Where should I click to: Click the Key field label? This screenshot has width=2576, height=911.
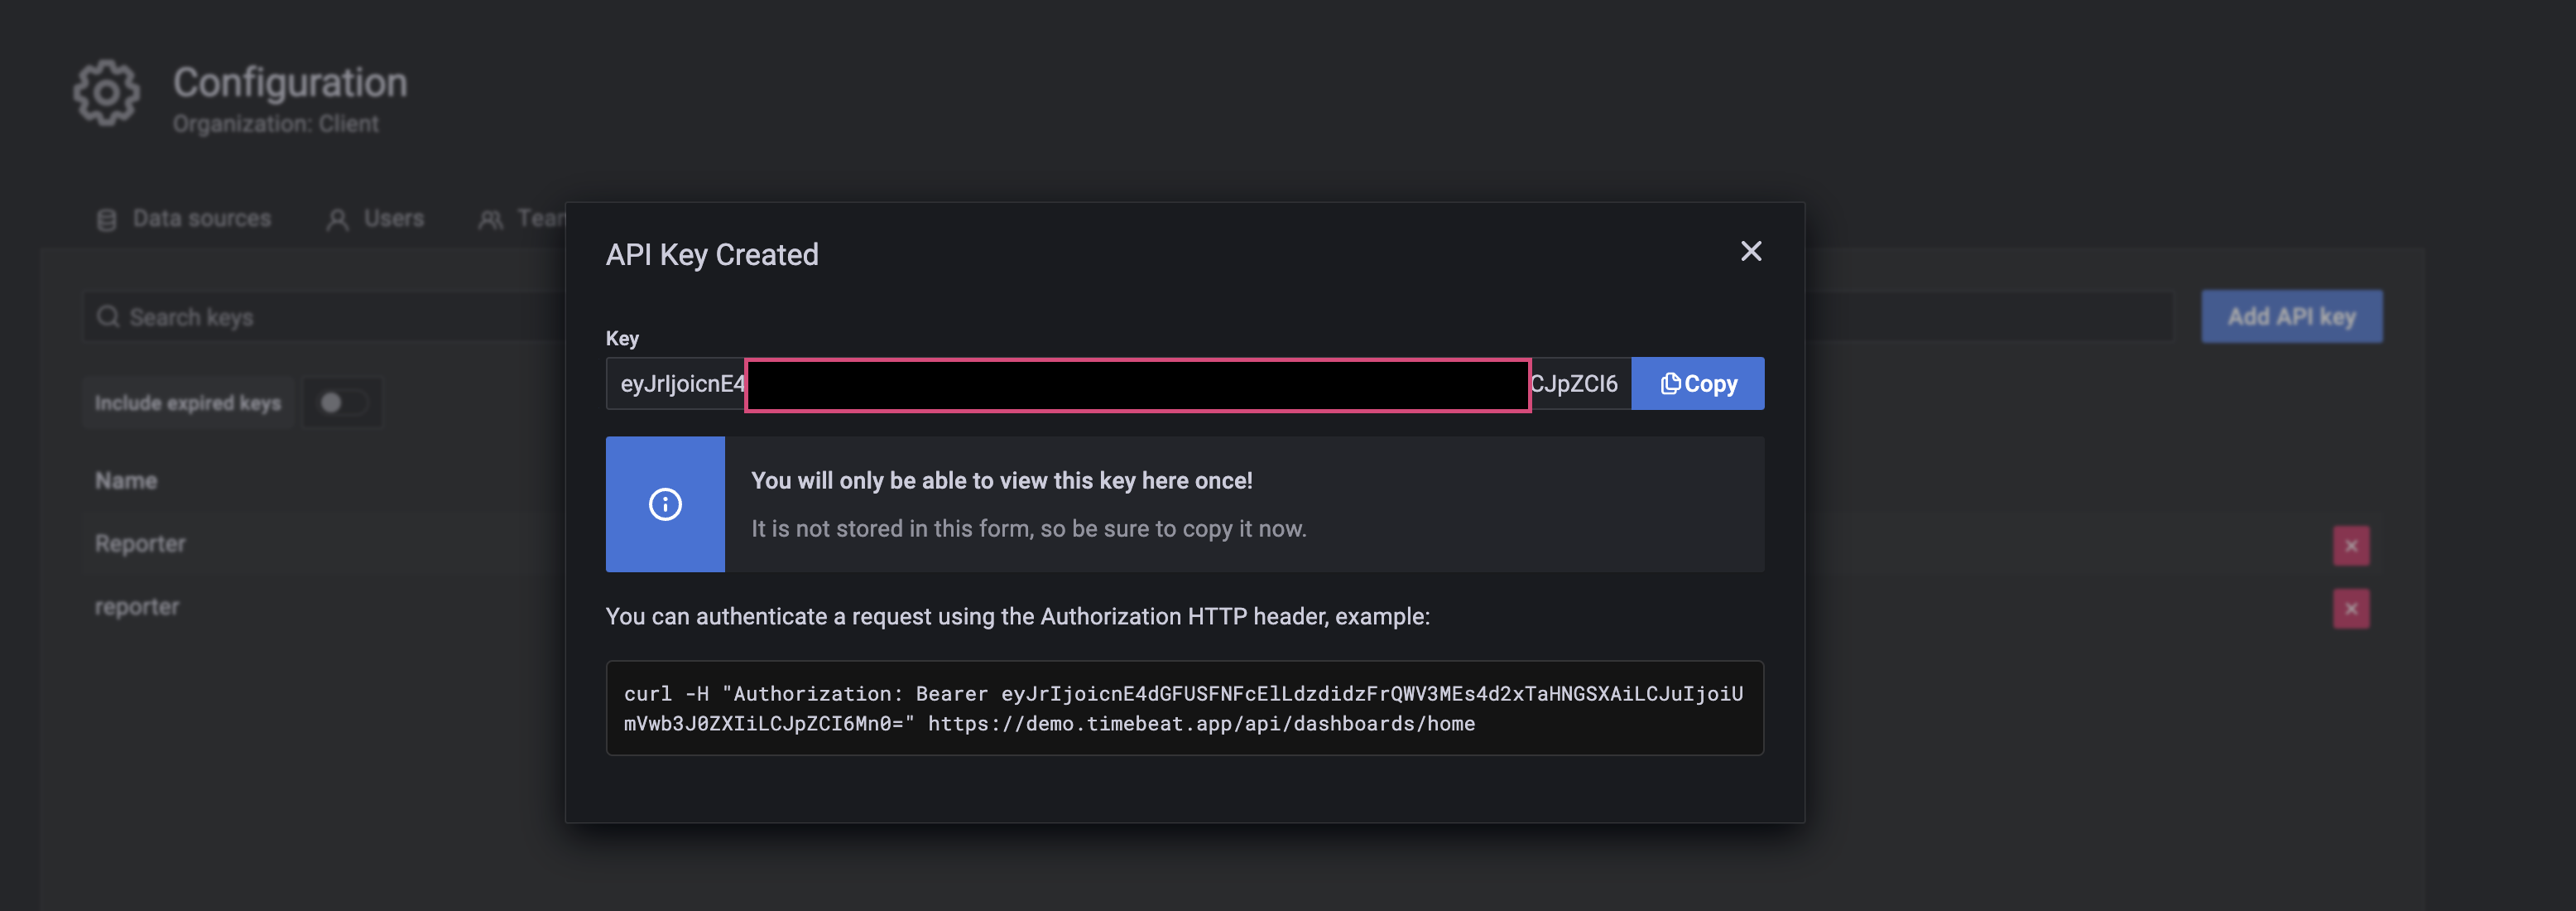pos(622,338)
